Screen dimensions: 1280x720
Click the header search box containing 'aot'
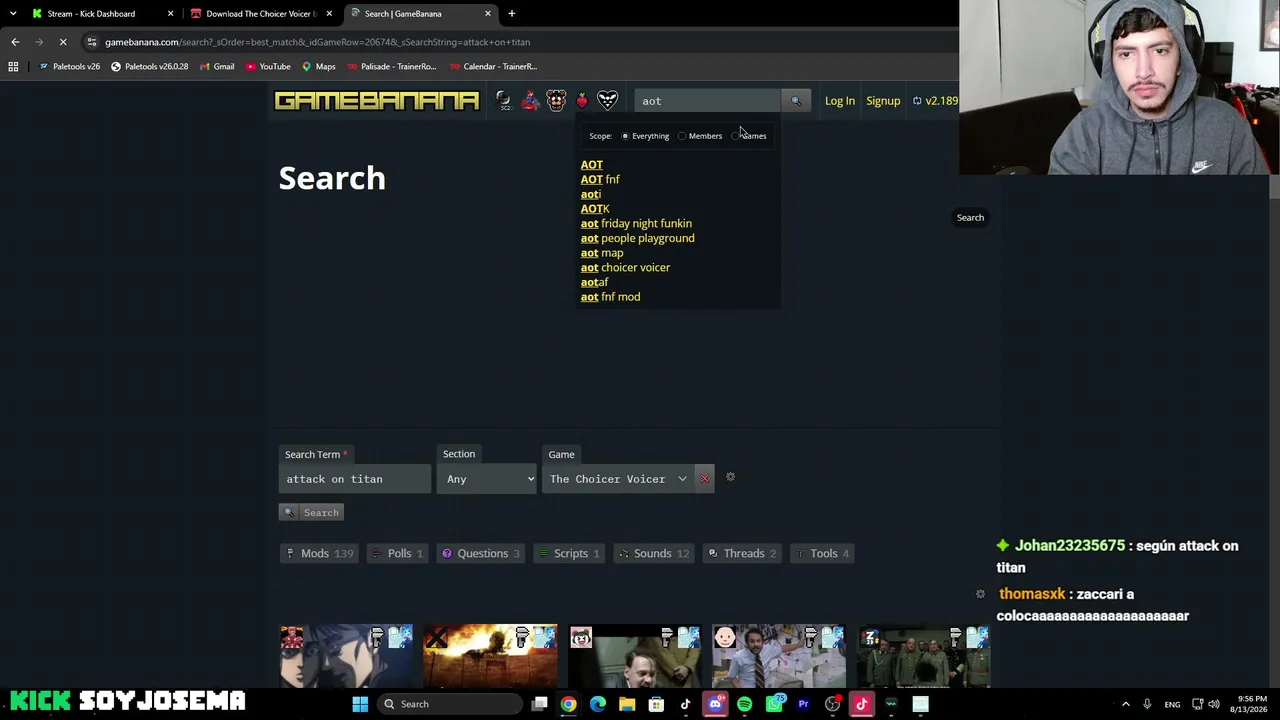pyautogui.click(x=707, y=101)
